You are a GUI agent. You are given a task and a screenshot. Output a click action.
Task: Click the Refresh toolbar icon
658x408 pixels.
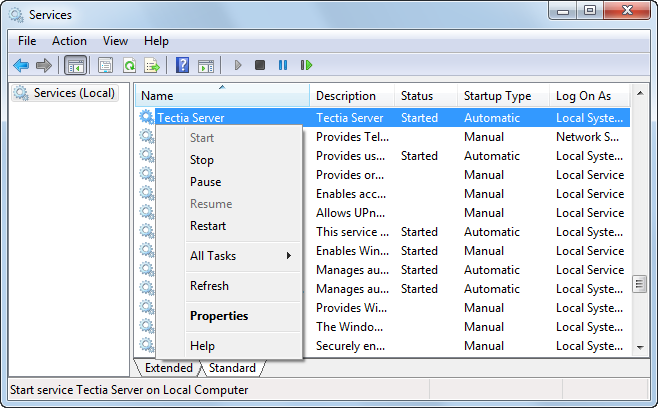[x=129, y=65]
